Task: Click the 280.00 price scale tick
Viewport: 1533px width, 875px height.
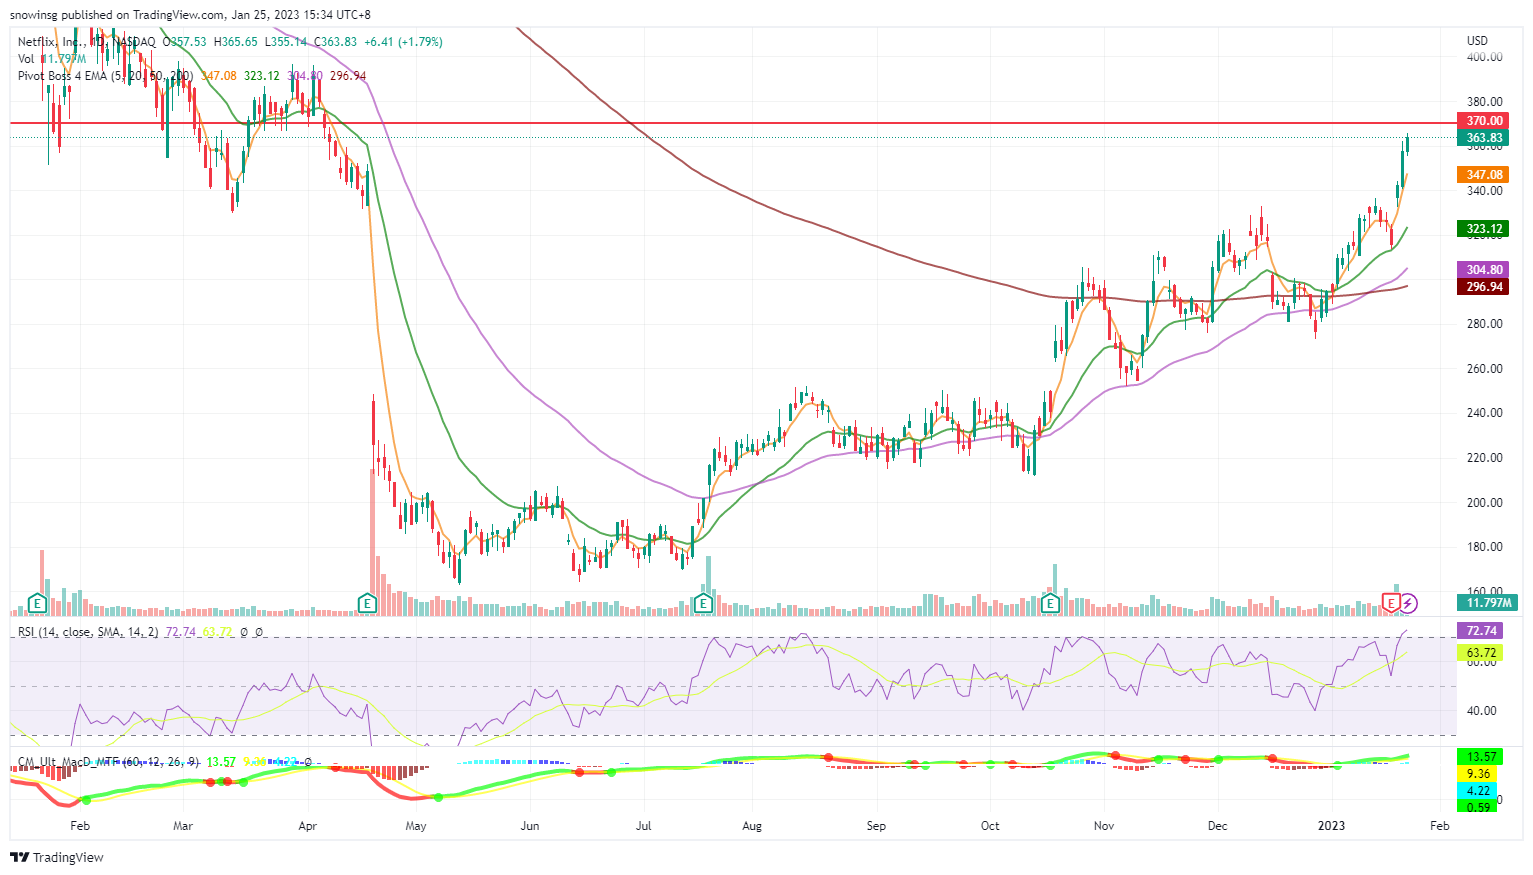Action: (1485, 324)
